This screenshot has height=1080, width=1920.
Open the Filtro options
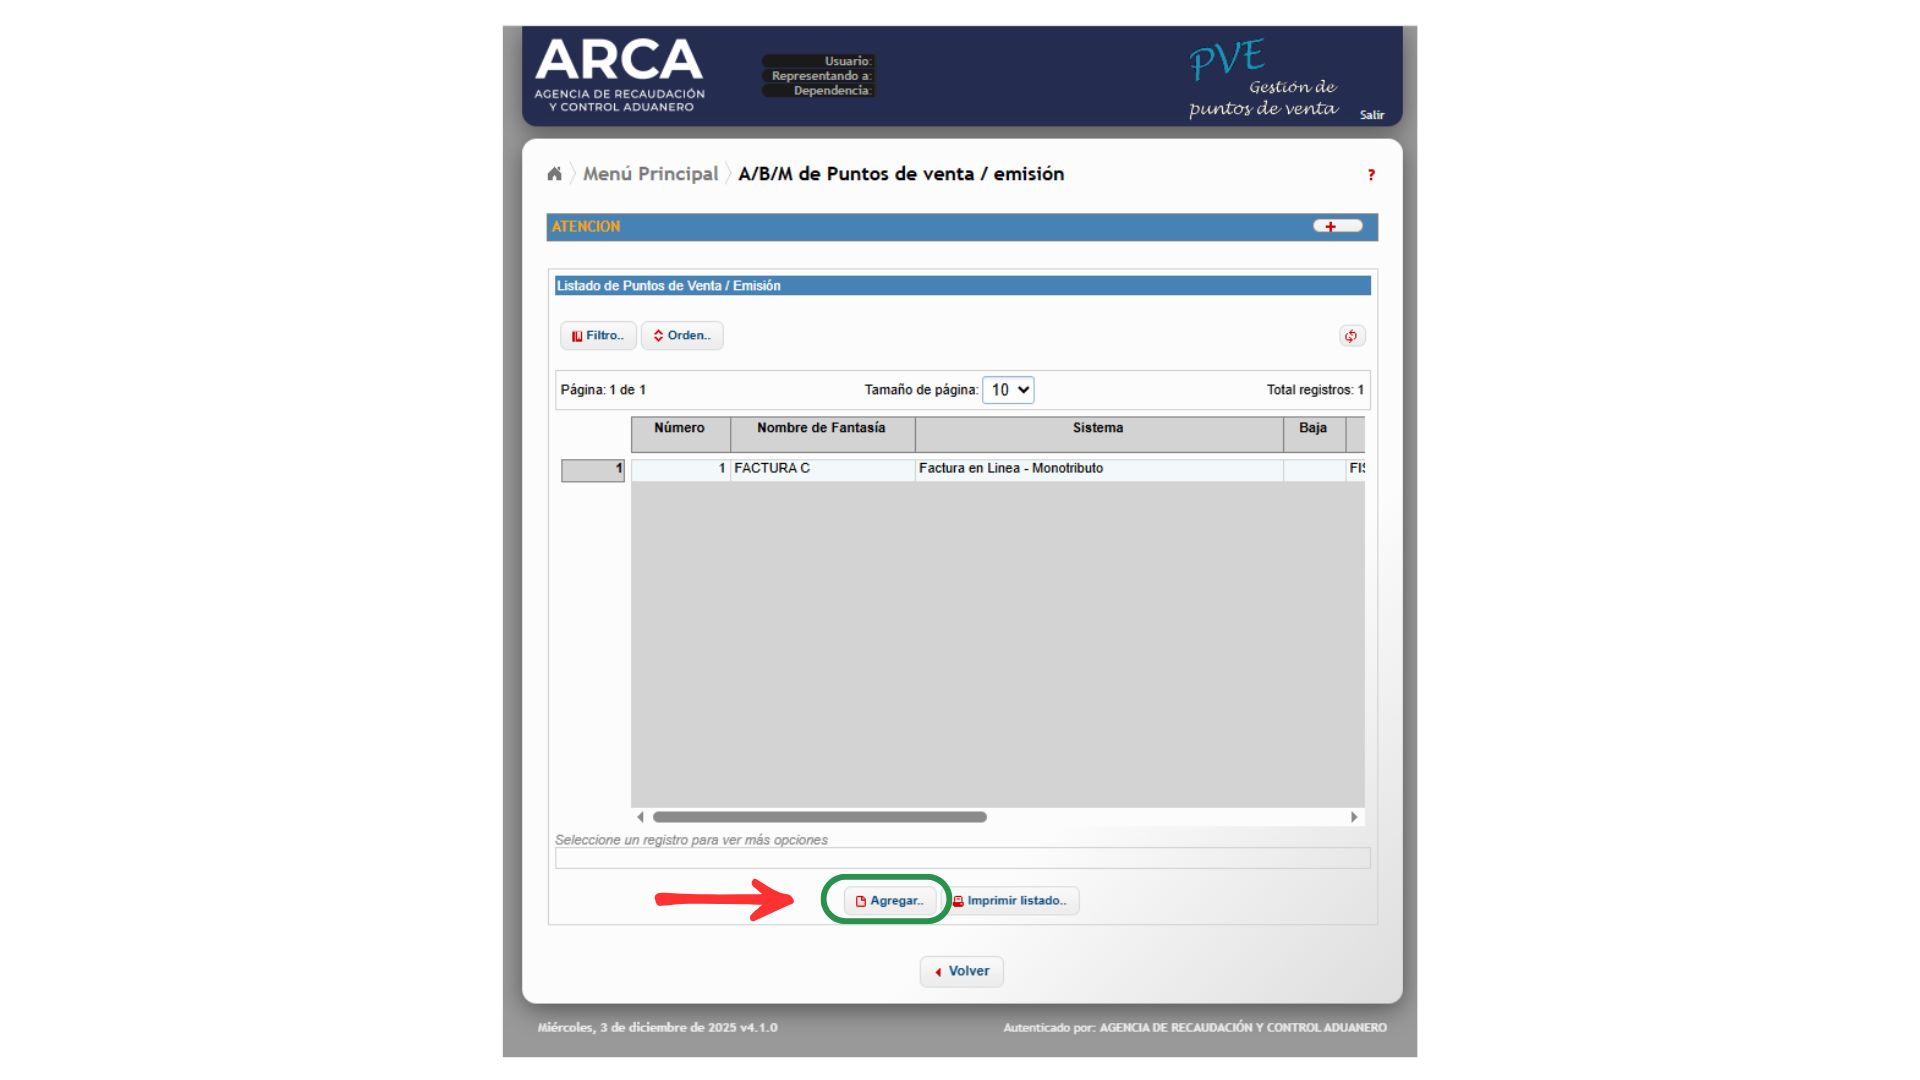click(x=598, y=336)
